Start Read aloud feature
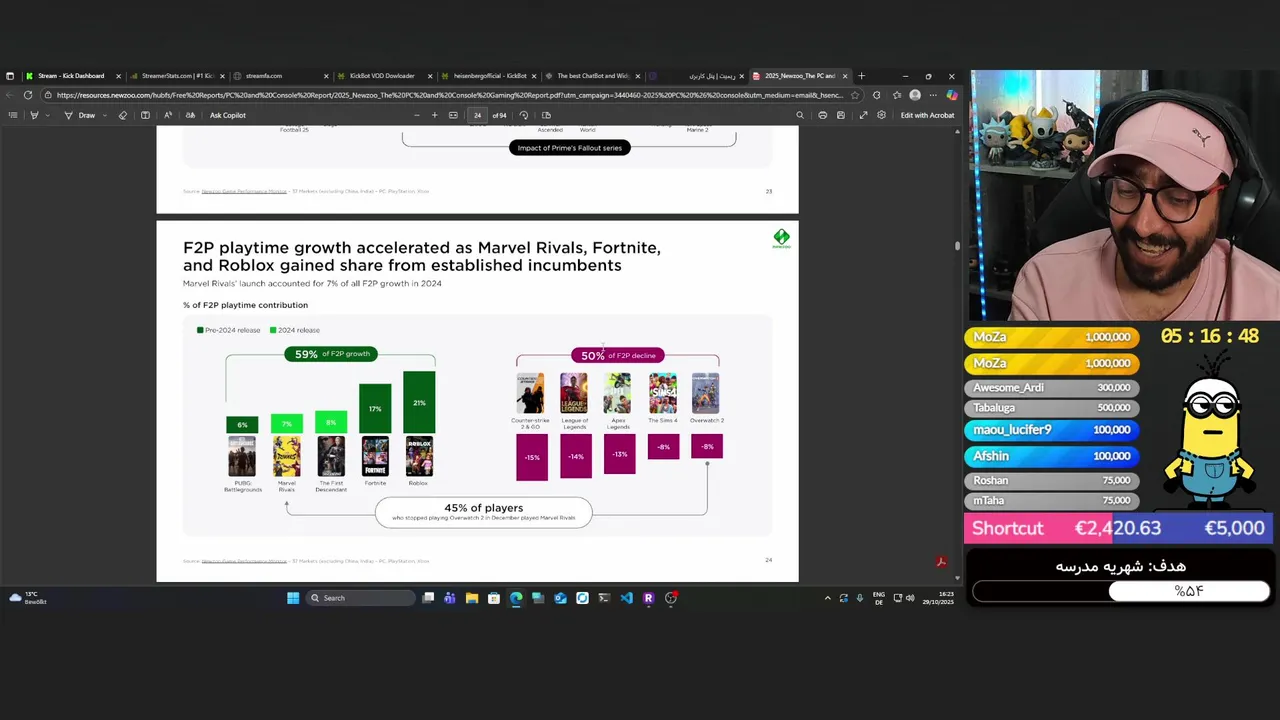This screenshot has width=1280, height=720. coord(167,115)
